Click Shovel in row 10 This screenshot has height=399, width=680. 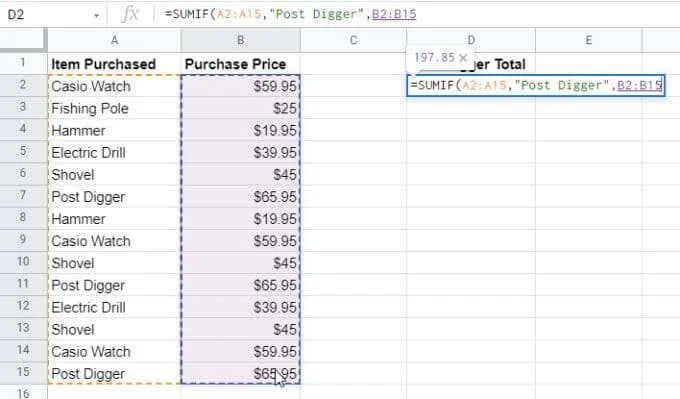pyautogui.click(x=114, y=263)
